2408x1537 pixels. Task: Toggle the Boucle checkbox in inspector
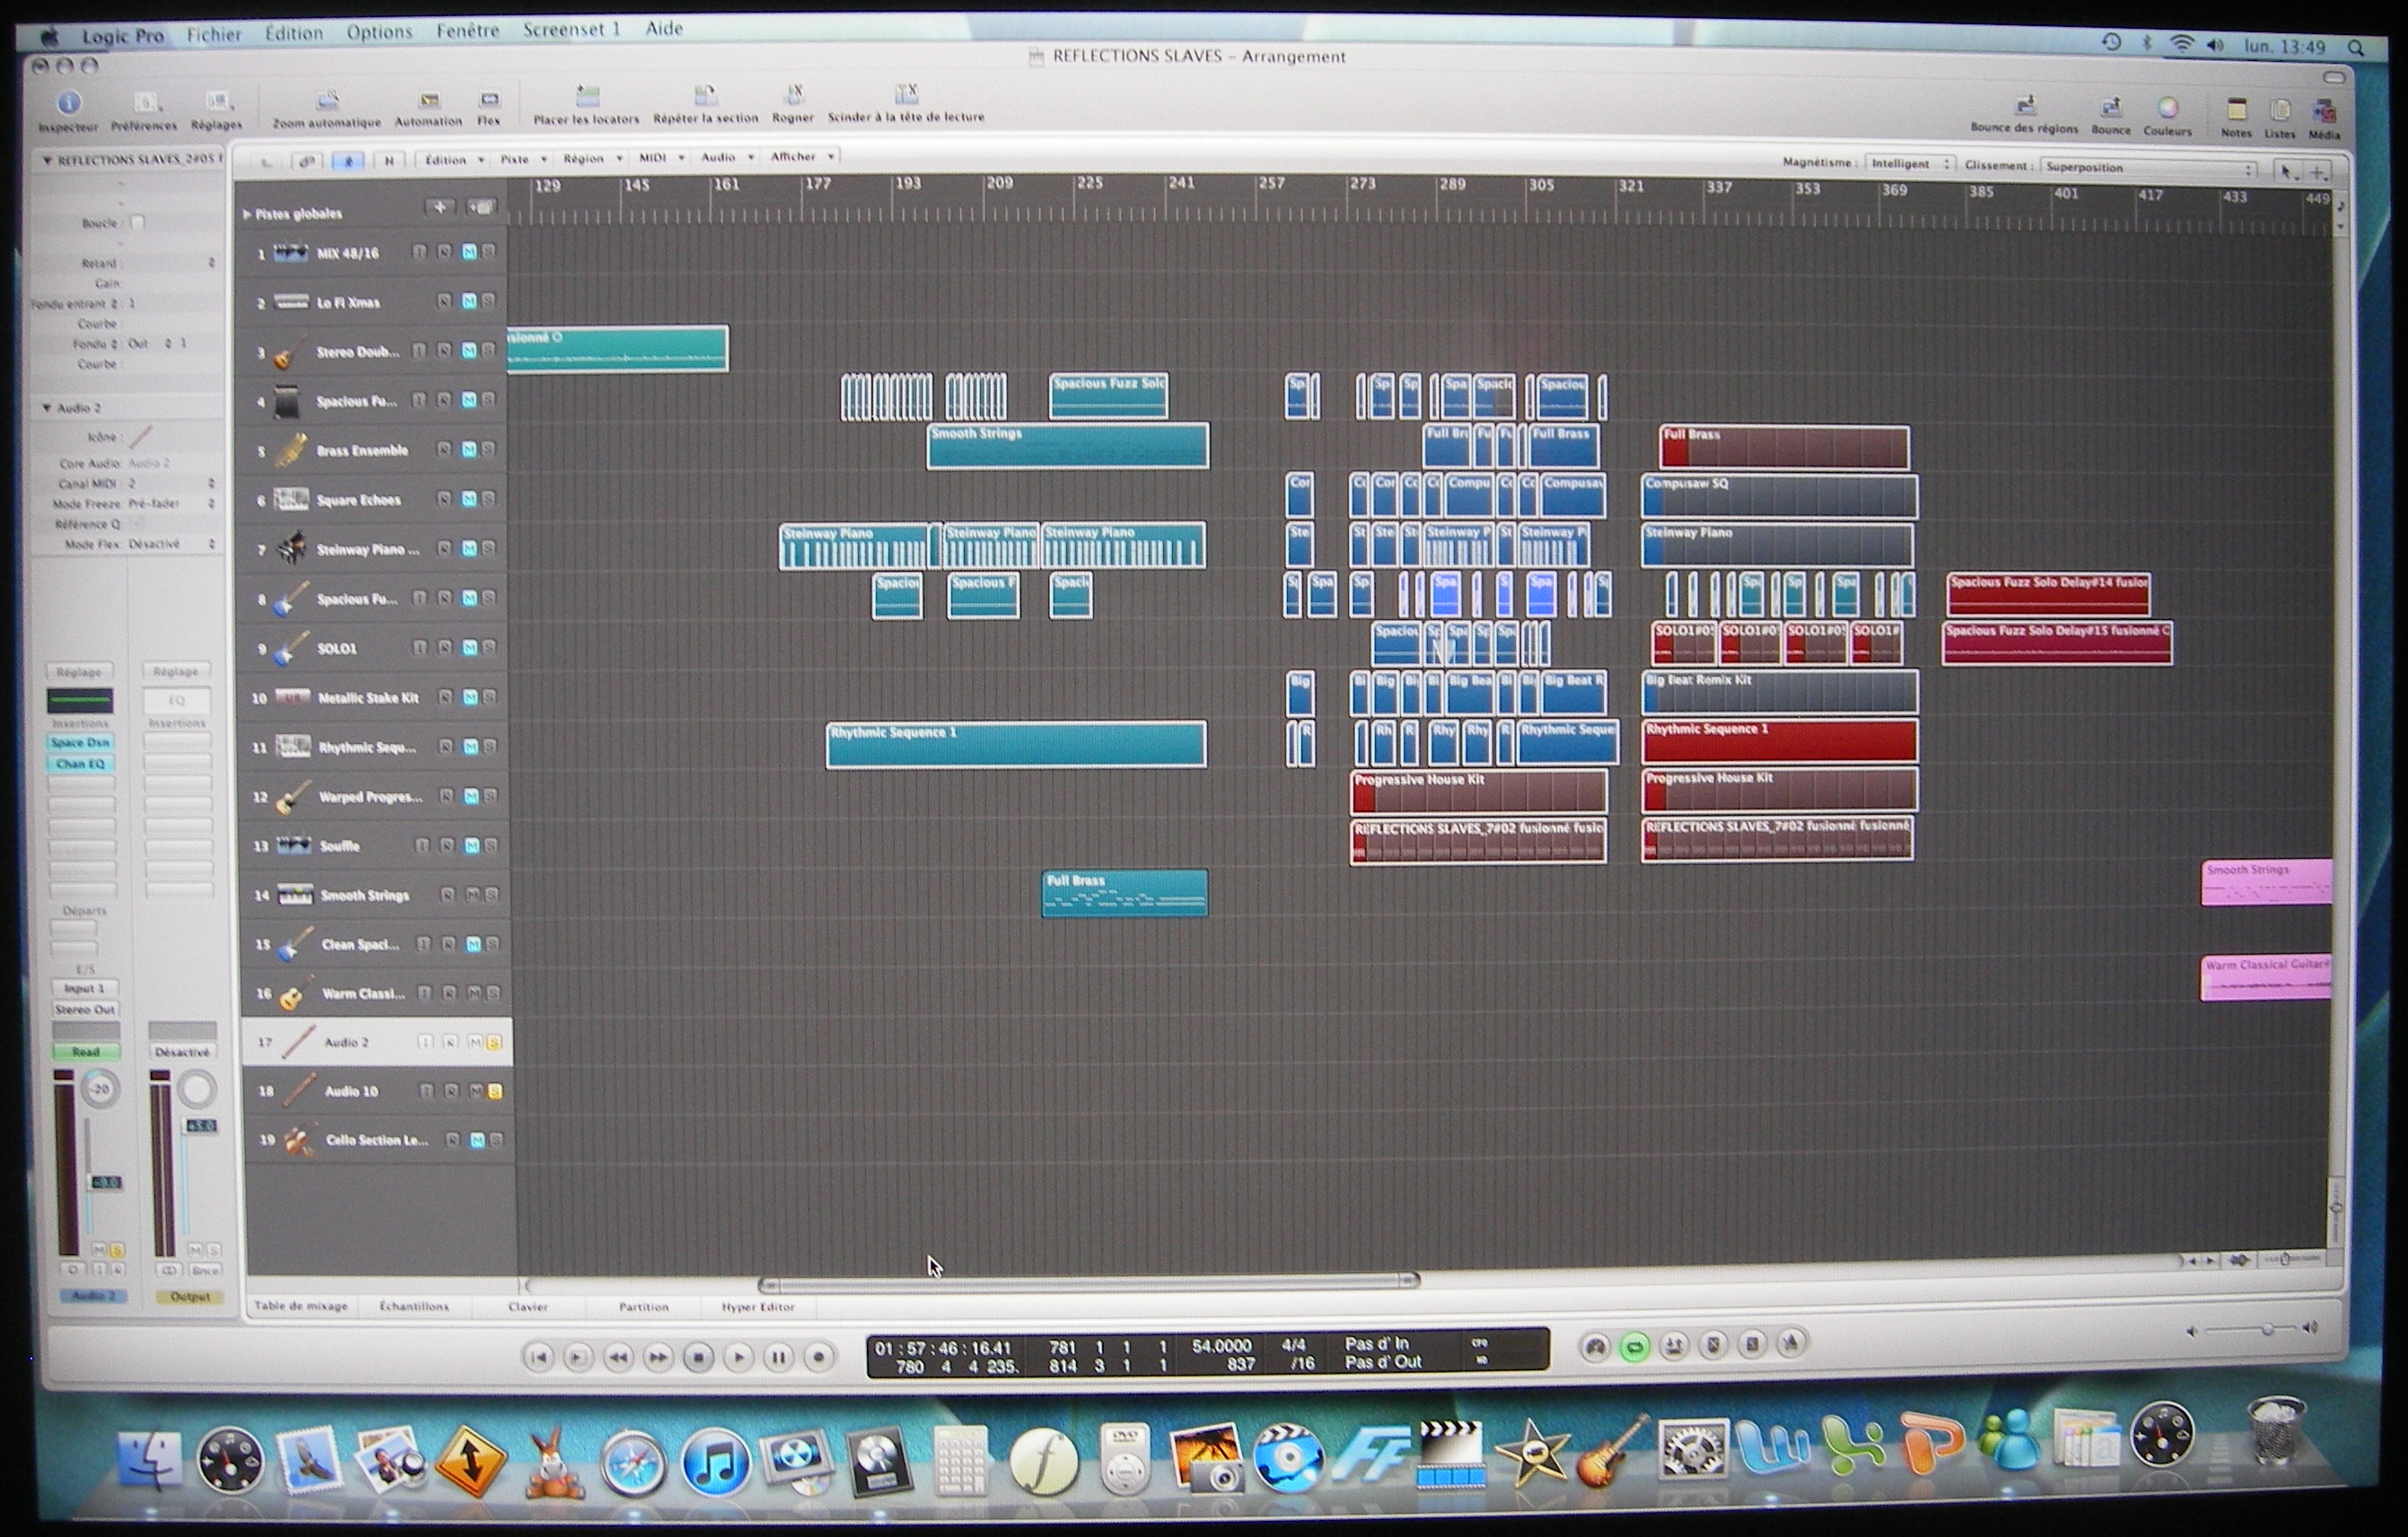(138, 222)
